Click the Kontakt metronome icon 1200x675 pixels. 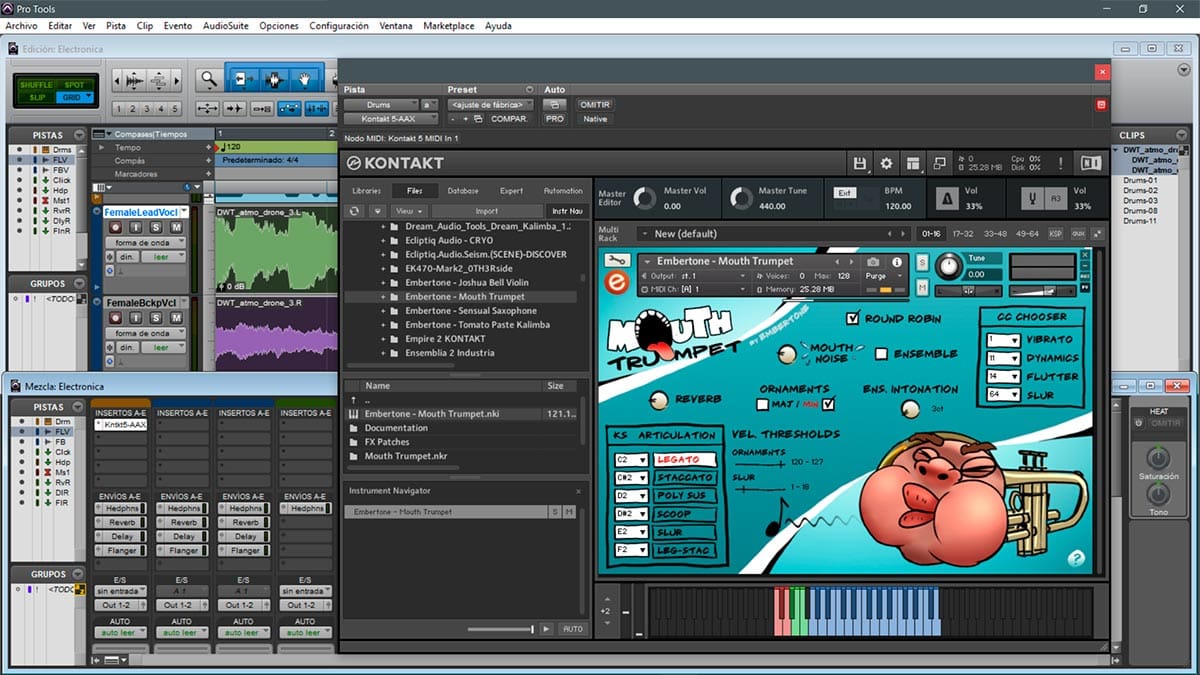click(x=946, y=197)
